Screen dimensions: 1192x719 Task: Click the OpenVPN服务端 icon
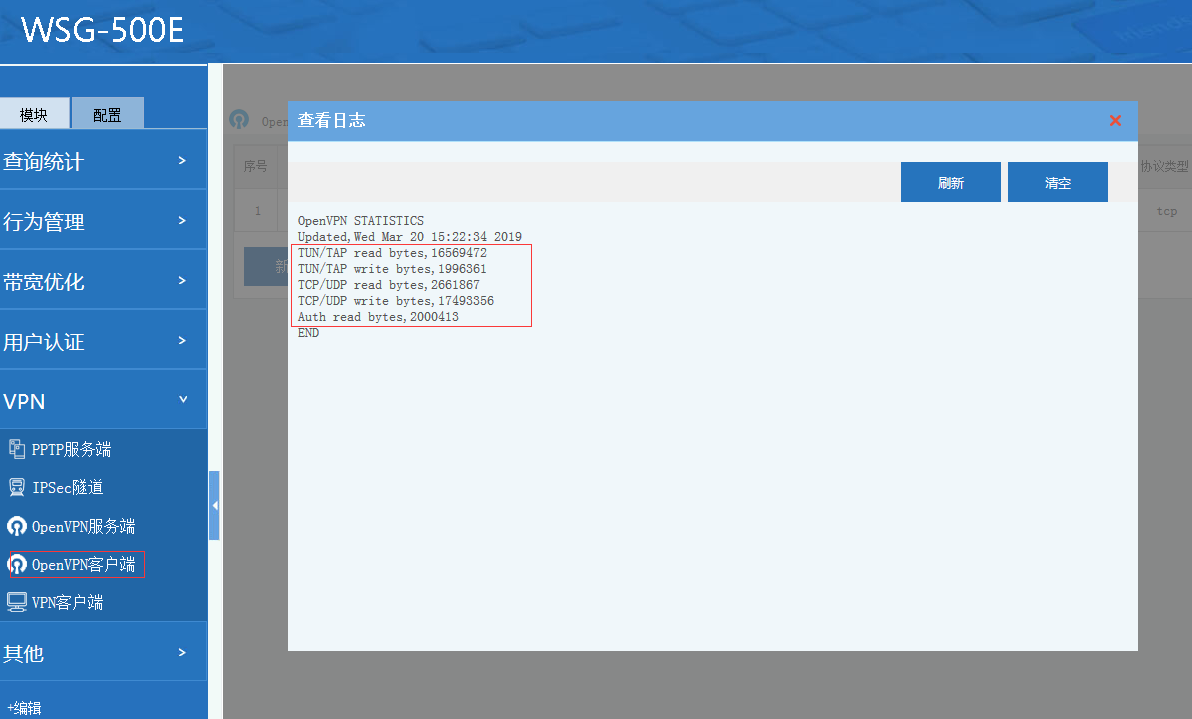pyautogui.click(x=16, y=526)
